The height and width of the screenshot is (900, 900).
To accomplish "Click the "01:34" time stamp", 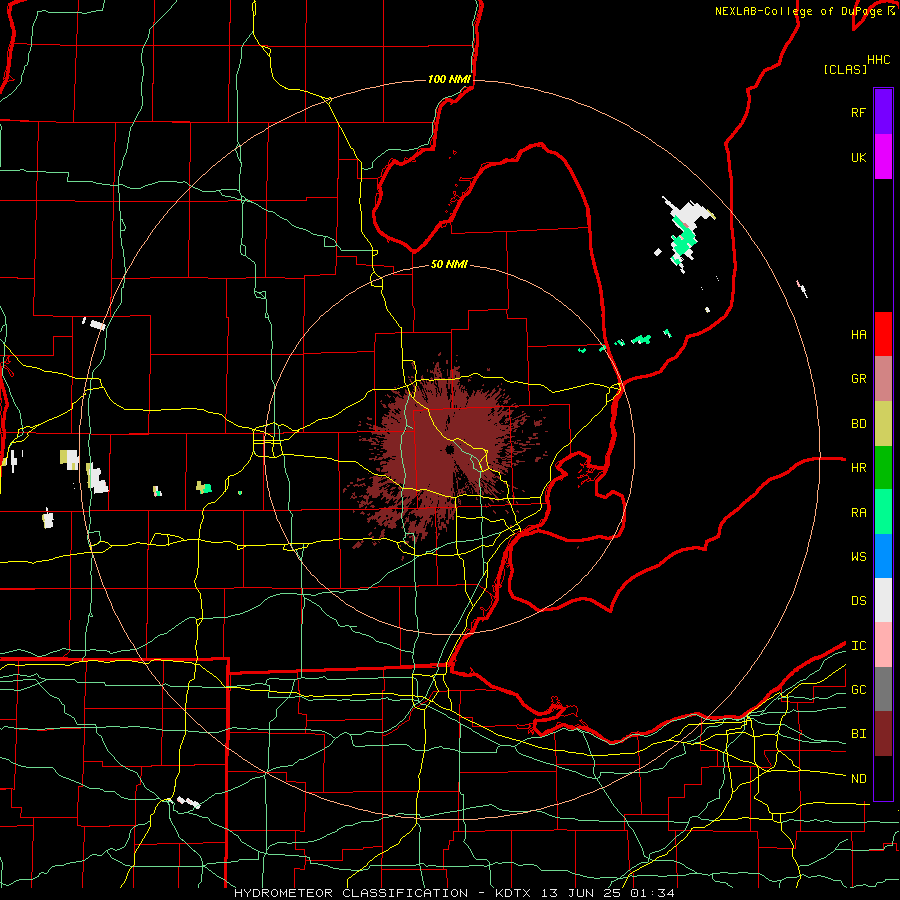I will (x=652, y=893).
